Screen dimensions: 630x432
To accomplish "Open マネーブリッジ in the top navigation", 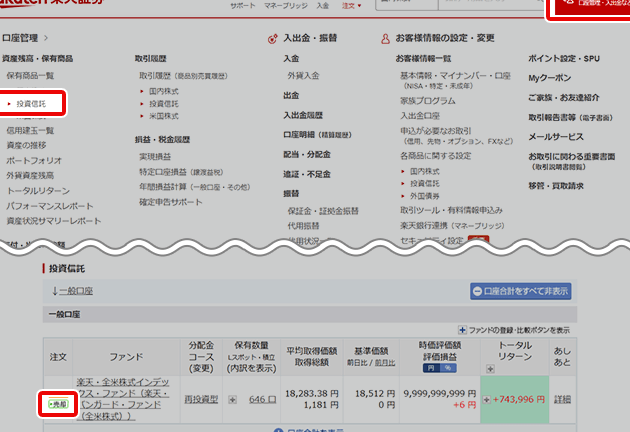I will click(x=286, y=6).
